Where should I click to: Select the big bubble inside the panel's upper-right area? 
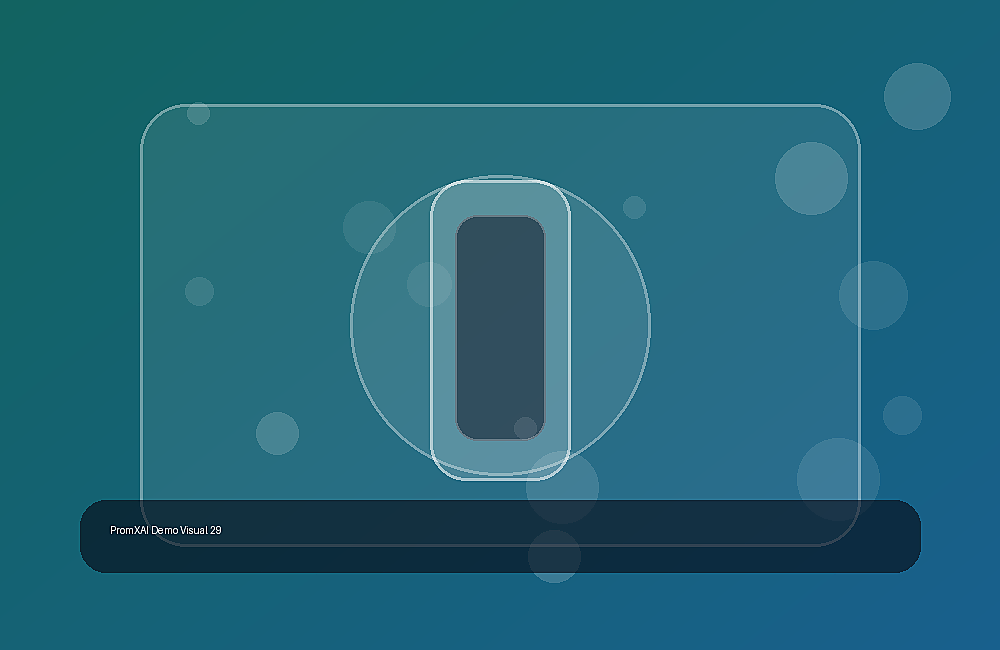(811, 179)
